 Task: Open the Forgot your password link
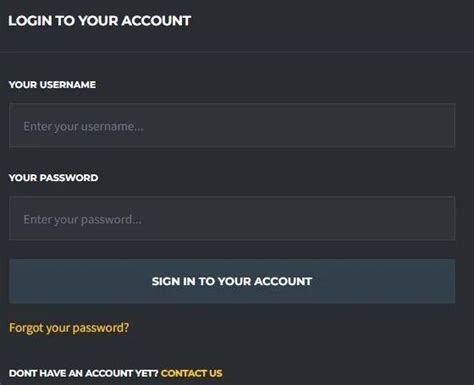point(69,328)
